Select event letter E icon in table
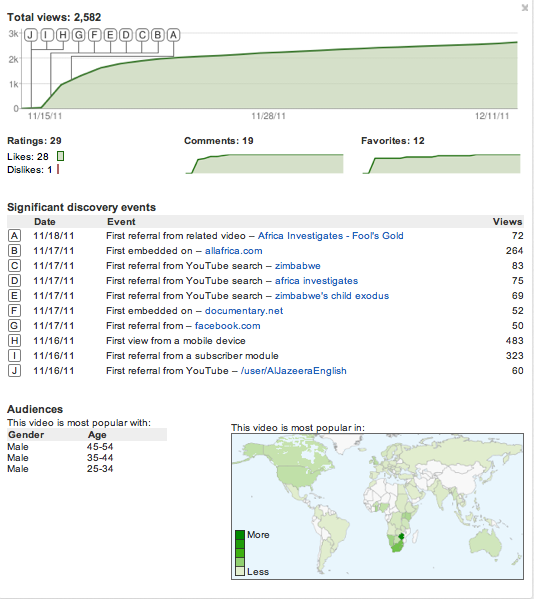The width and height of the screenshot is (534, 599). 15,296
